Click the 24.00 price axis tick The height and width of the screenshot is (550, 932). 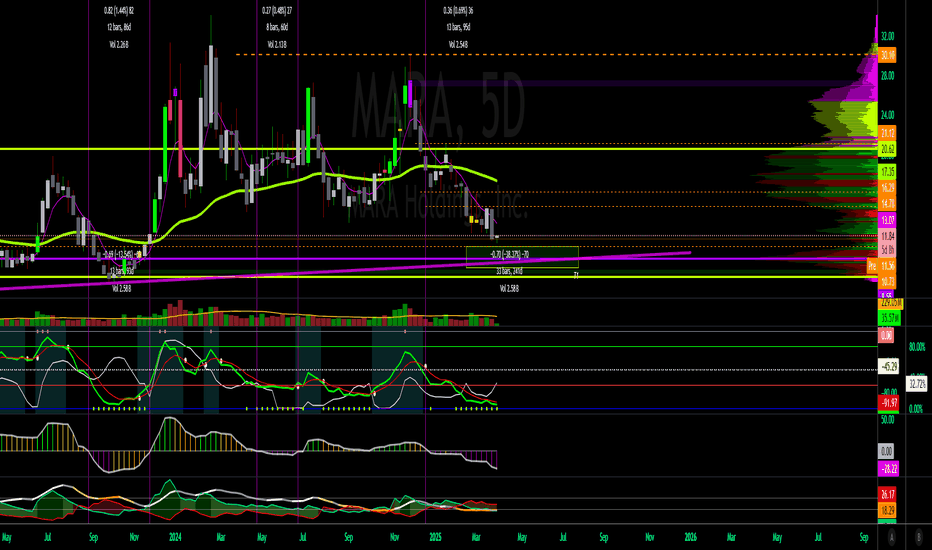coord(887,115)
